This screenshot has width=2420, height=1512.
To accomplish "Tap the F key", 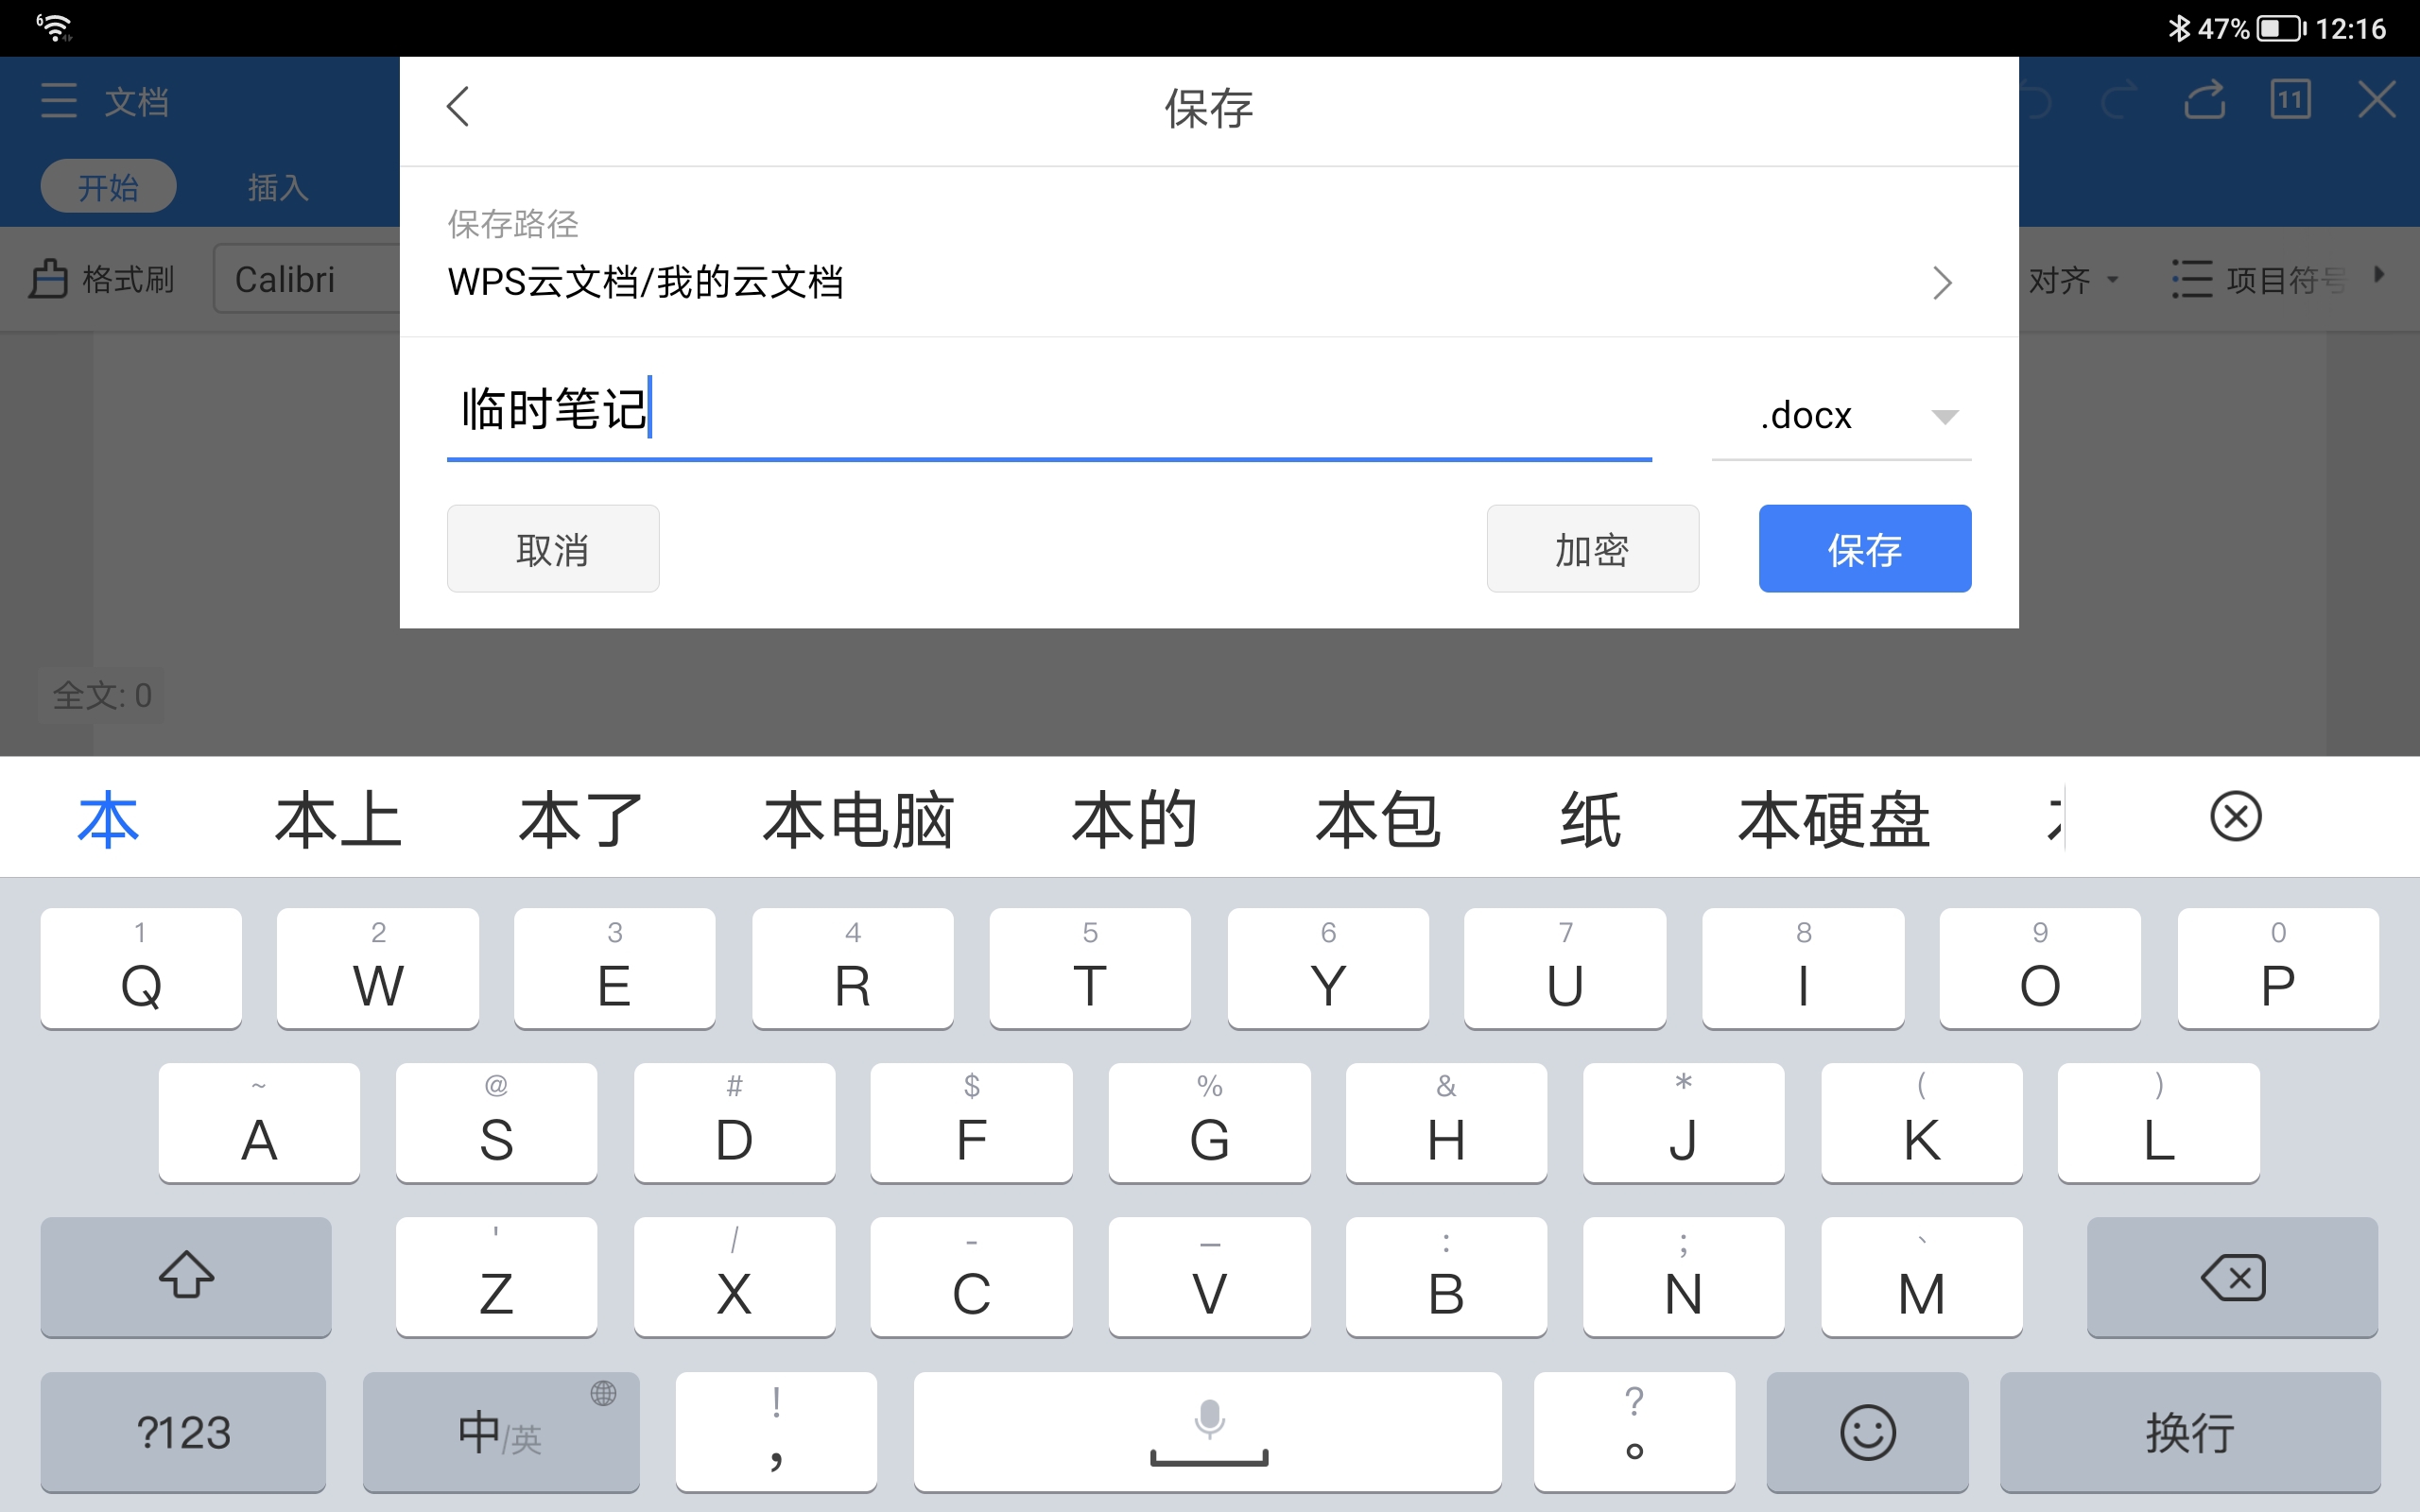I will tap(972, 1121).
